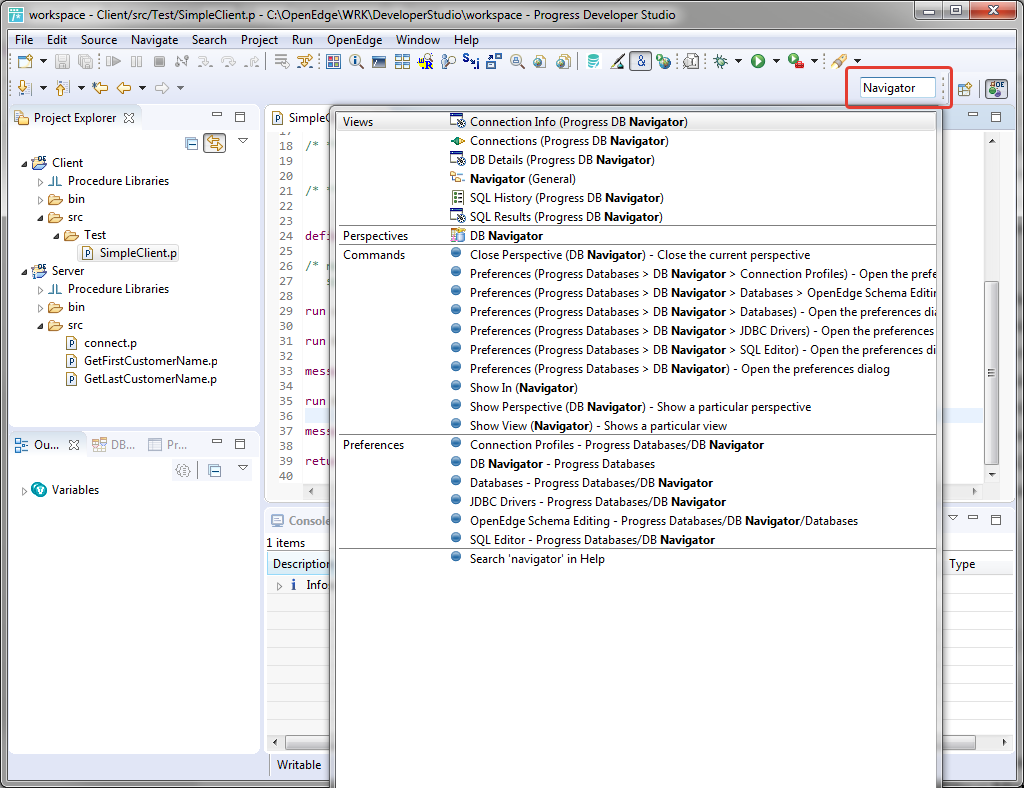This screenshot has height=788, width=1024.
Task: Collapse the Client project node
Action: click(24, 163)
